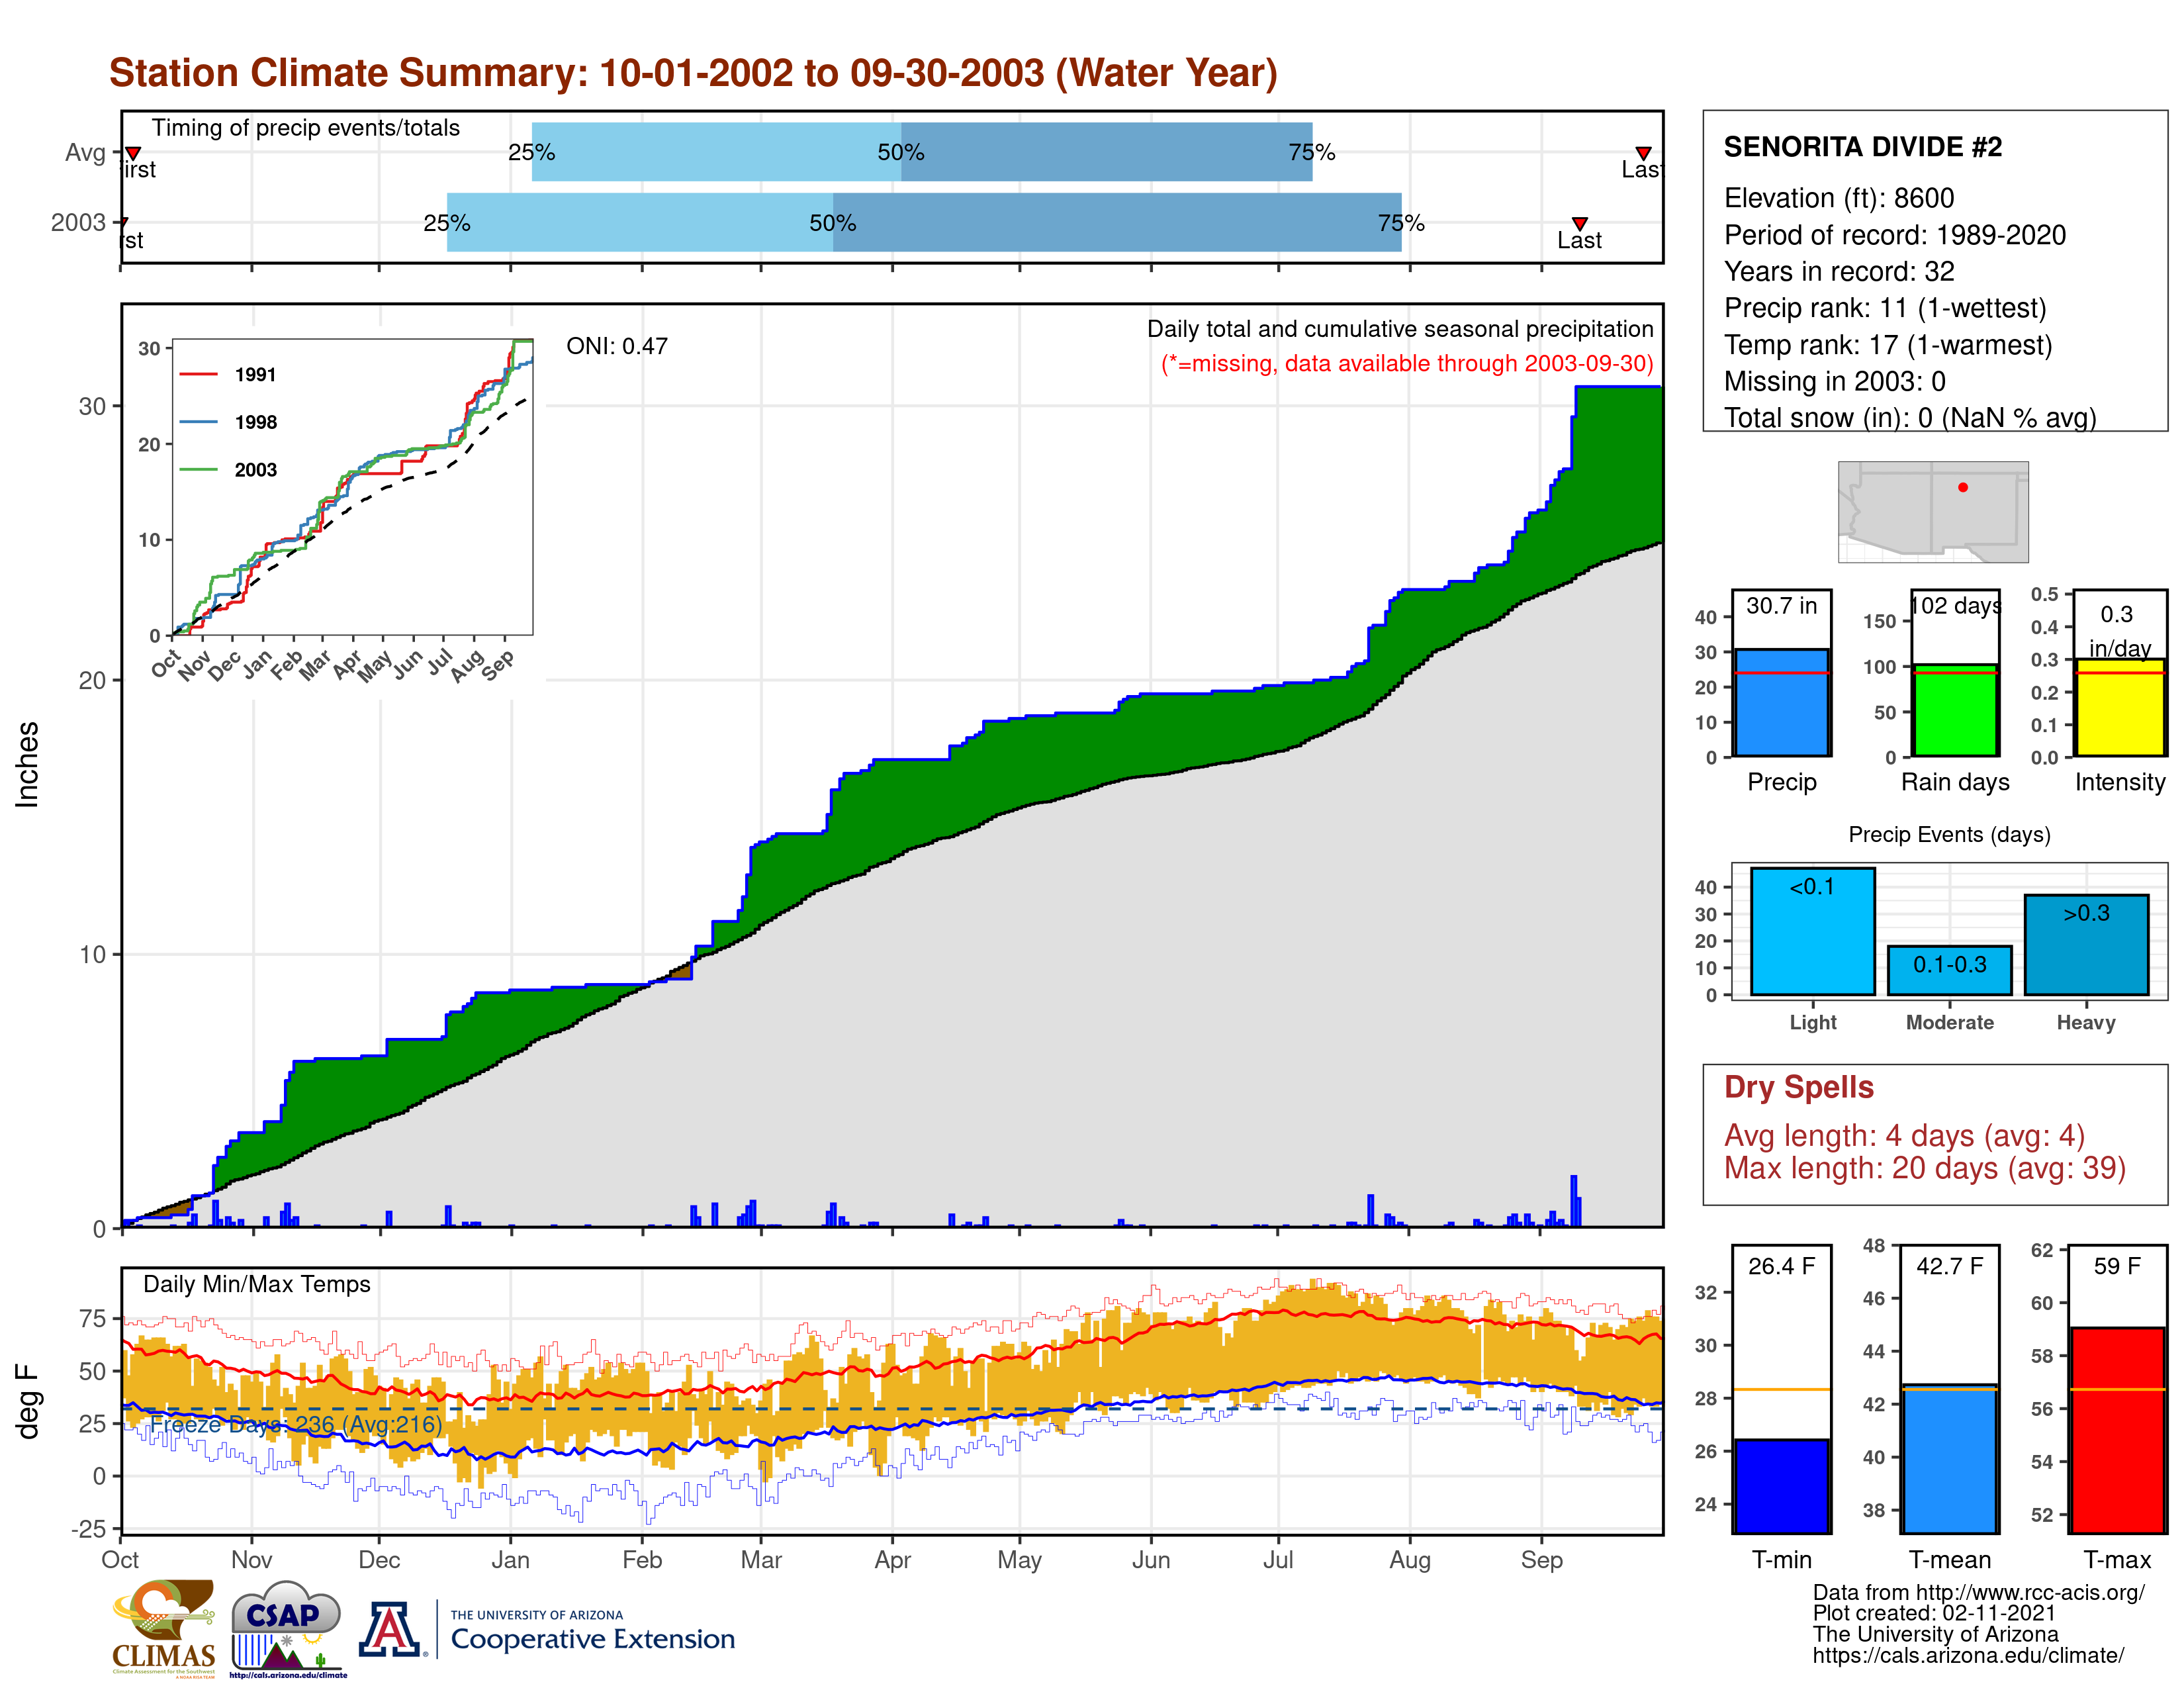
Task: Click the '26.4 F' T-min value
Action: [x=1781, y=1266]
